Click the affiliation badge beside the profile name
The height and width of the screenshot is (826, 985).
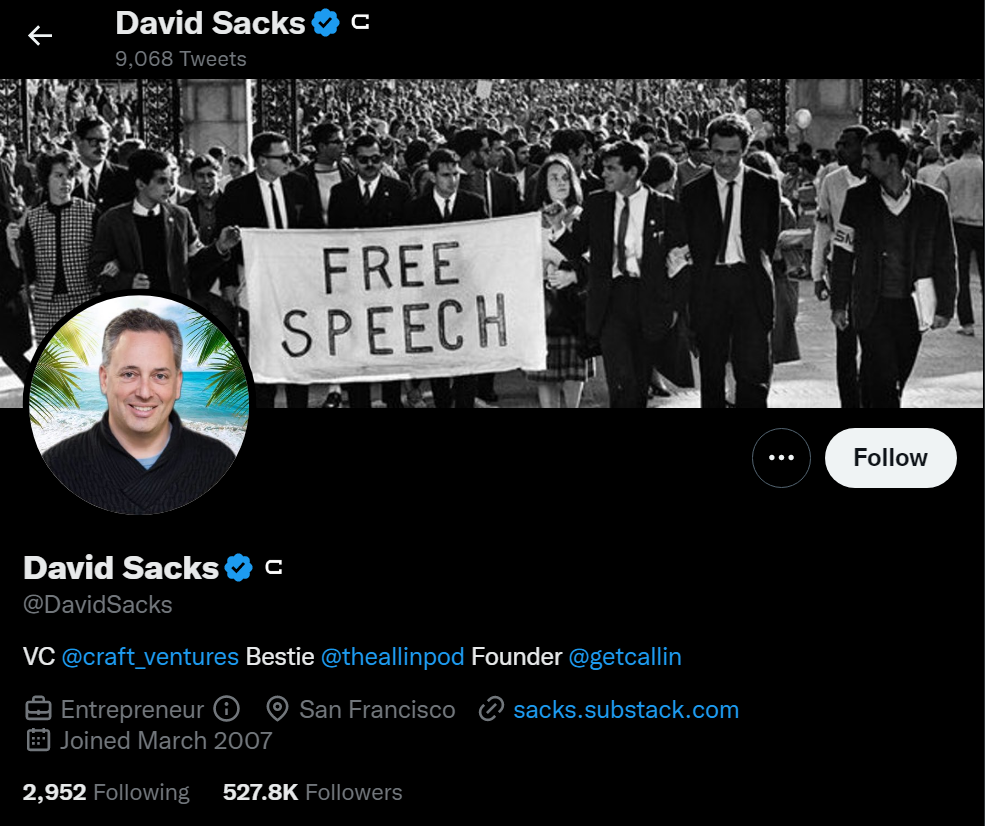point(274,568)
